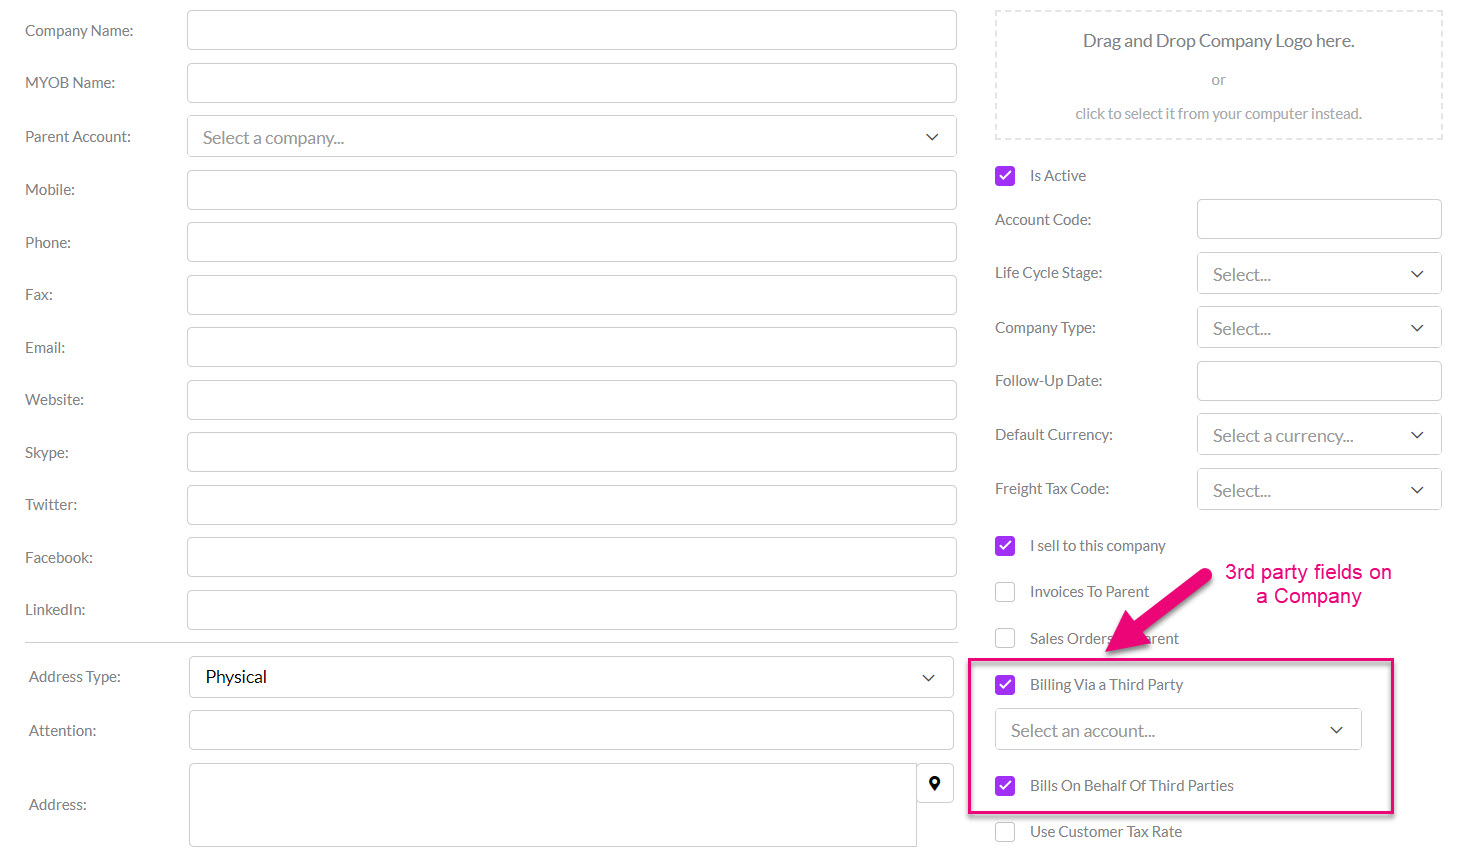Viewport: 1477px width, 852px height.
Task: Open the Life Cycle Stage dropdown
Action: [x=1319, y=274]
